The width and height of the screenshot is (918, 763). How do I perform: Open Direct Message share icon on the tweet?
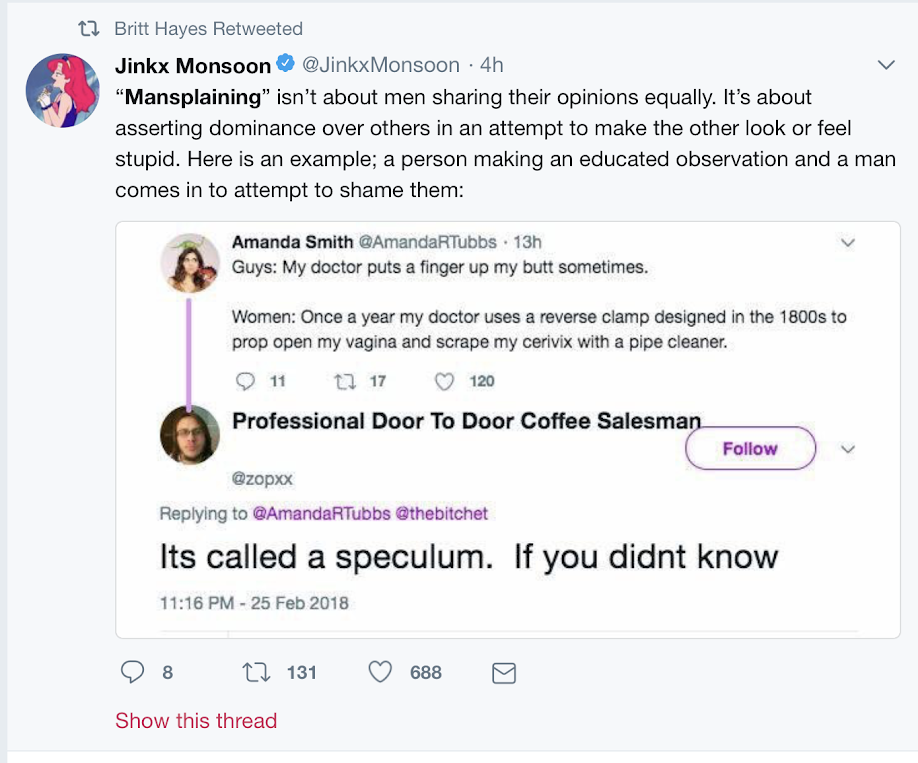click(506, 673)
